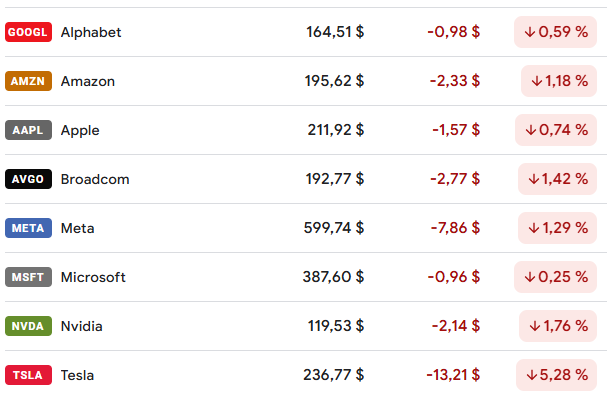Click the Tesla stock name
The image size is (607, 406).
click(x=77, y=375)
